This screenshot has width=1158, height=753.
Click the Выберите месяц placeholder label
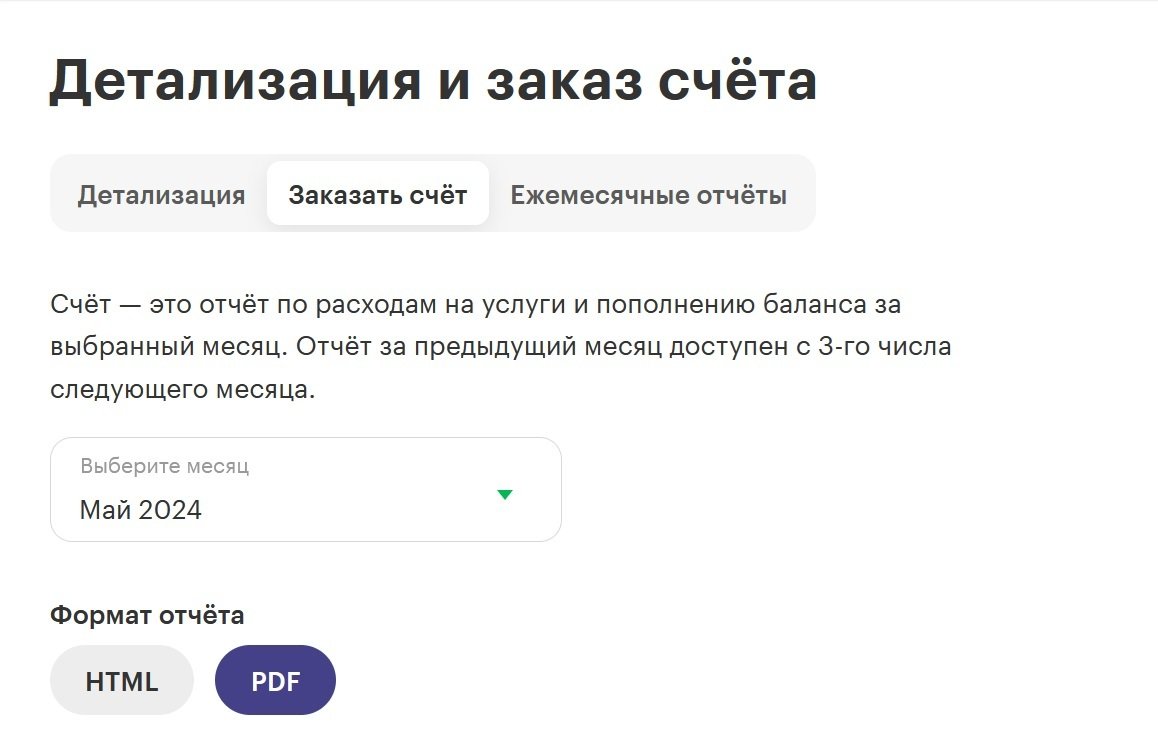(164, 466)
